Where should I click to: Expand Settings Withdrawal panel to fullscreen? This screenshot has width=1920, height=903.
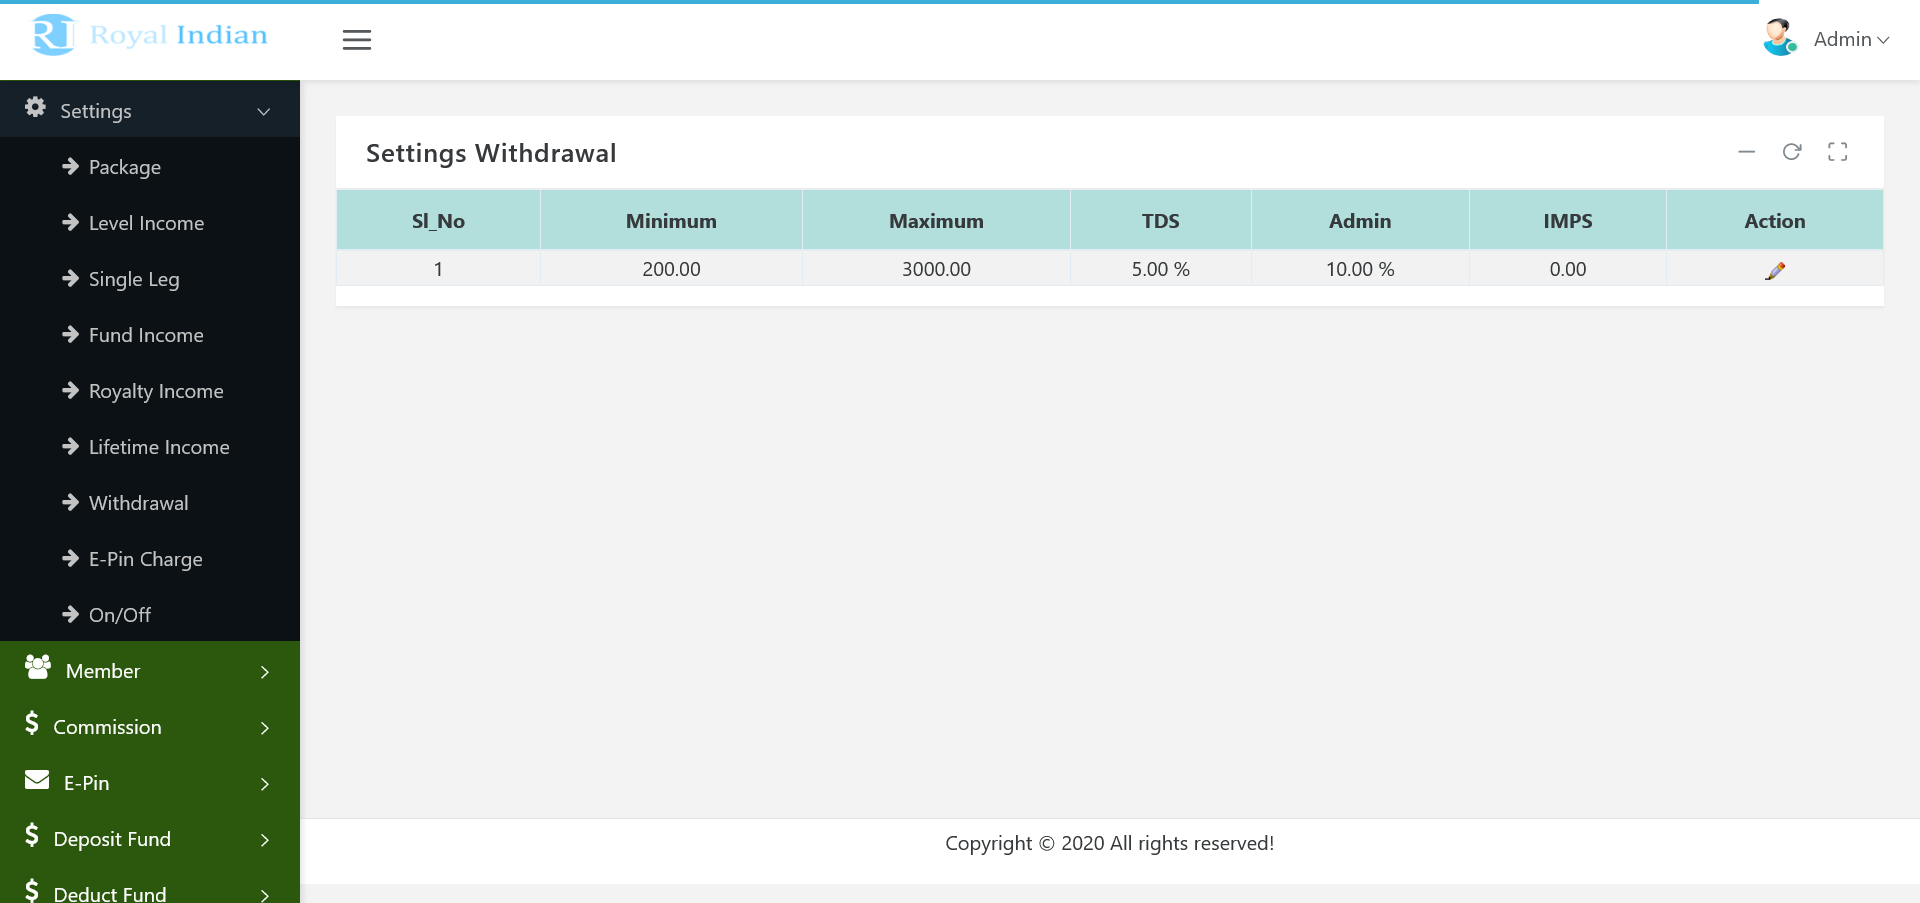point(1838,152)
